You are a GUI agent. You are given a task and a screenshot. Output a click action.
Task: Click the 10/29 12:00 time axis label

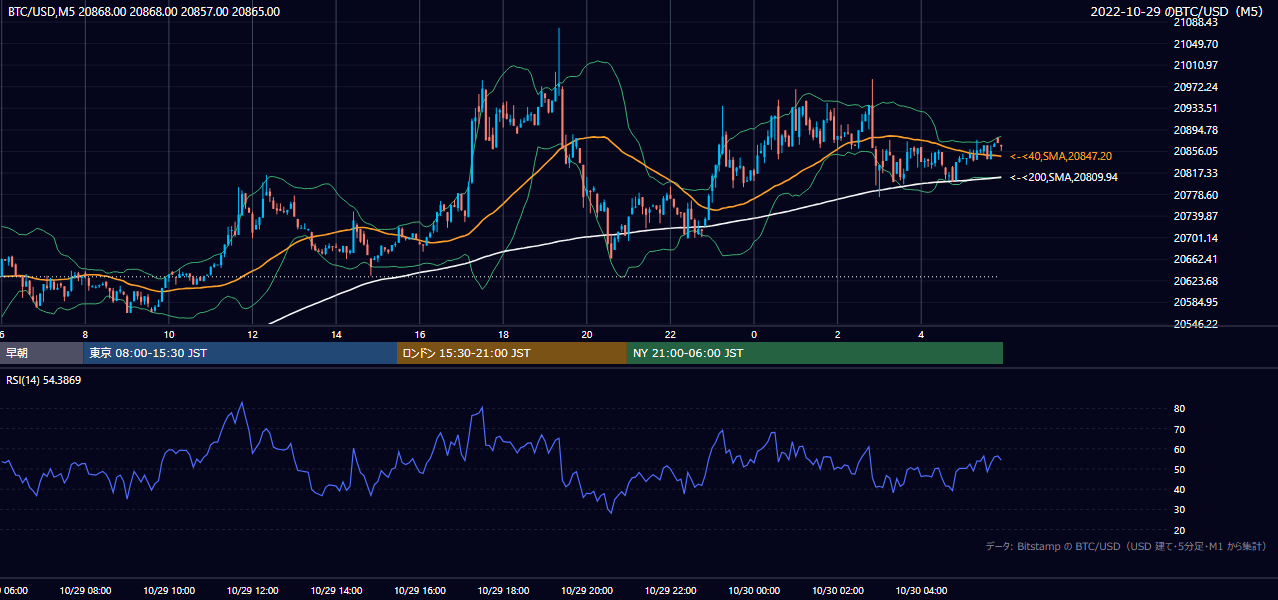click(252, 592)
